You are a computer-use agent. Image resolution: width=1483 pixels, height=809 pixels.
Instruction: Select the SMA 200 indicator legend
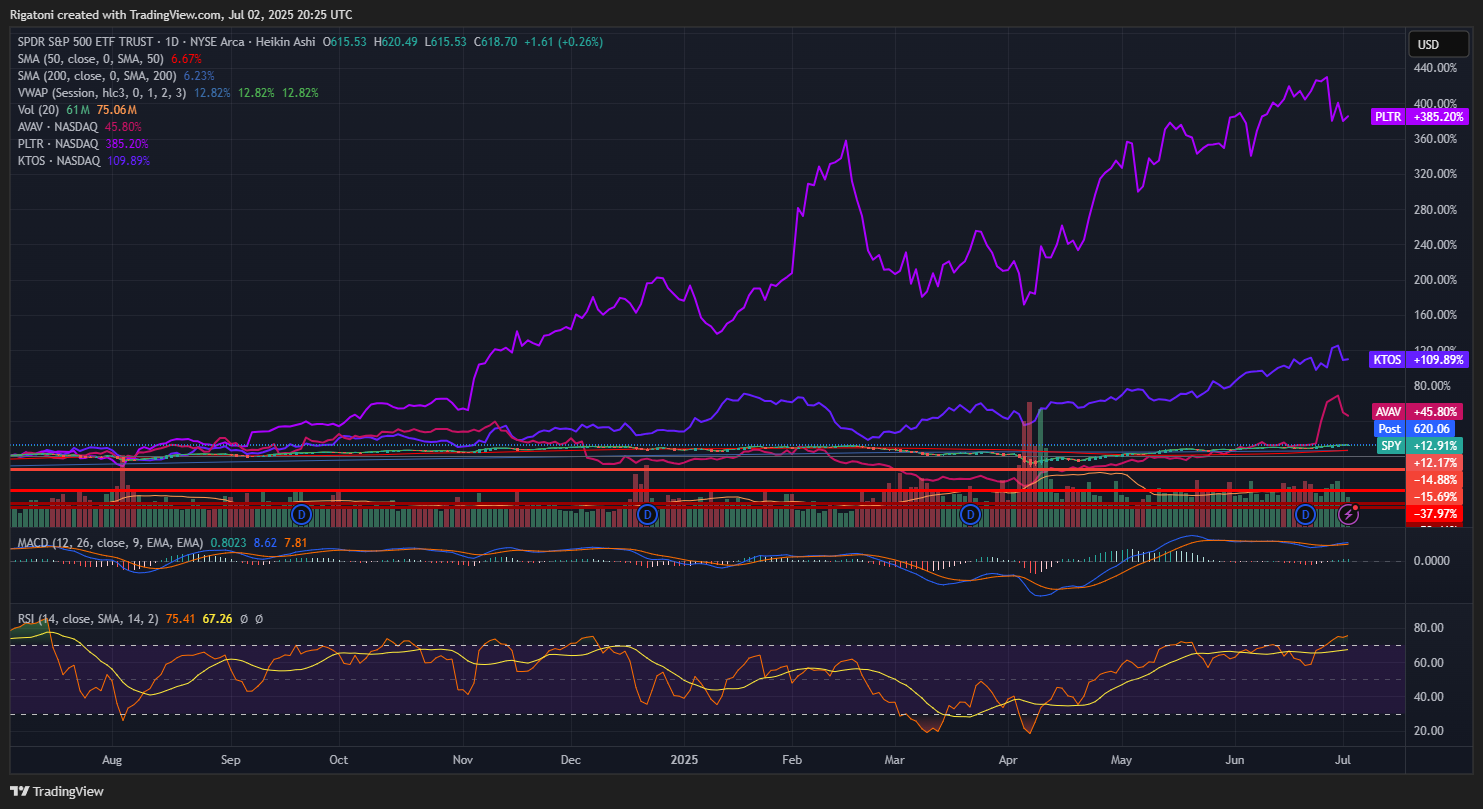(x=97, y=76)
